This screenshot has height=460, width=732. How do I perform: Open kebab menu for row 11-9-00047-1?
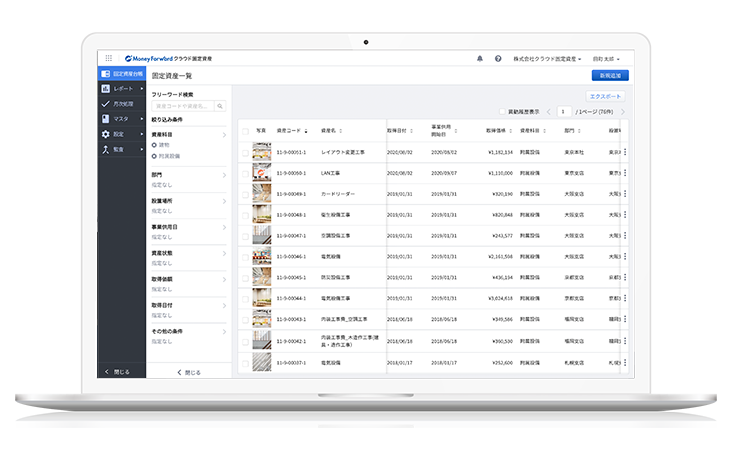point(625,236)
